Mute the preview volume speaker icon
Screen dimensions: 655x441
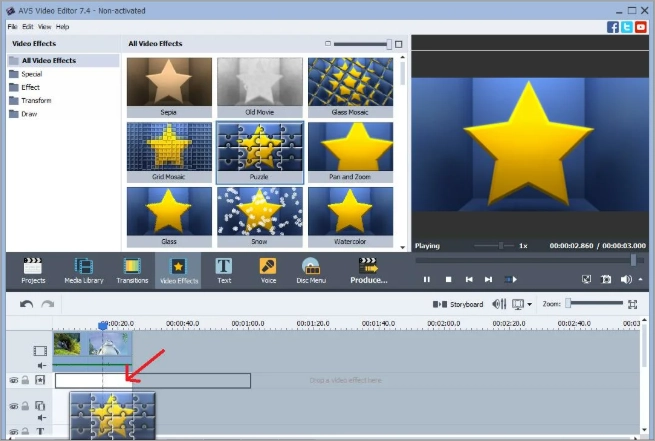tap(626, 279)
